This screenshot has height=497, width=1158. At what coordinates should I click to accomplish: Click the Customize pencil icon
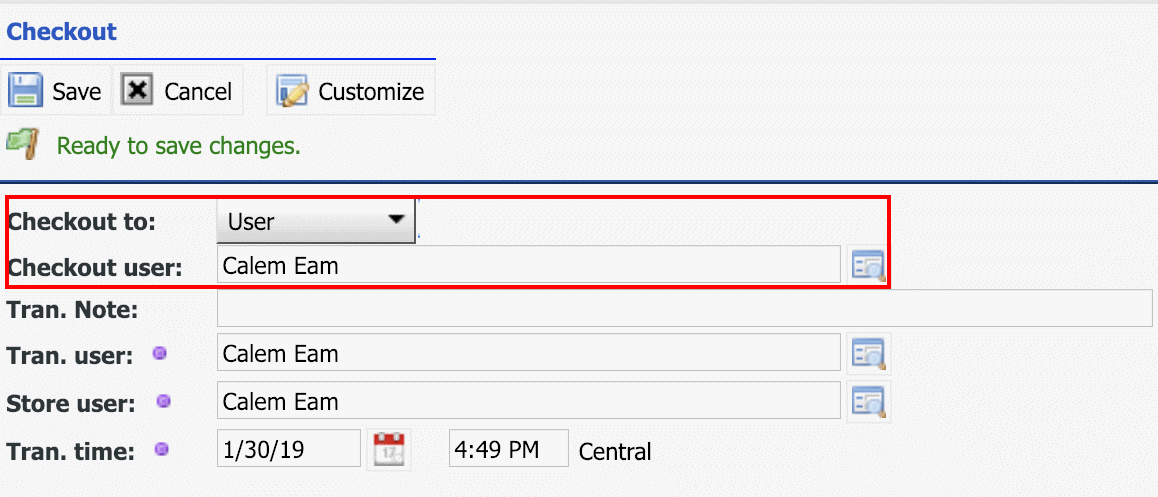pyautogui.click(x=292, y=91)
